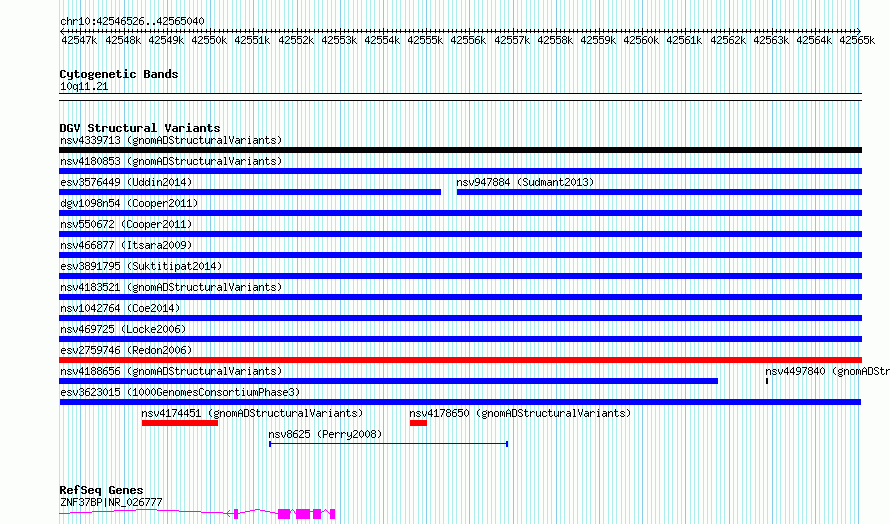Click the red nsv4174451 variant bar
Viewport: 890px width, 524px height.
point(180,423)
